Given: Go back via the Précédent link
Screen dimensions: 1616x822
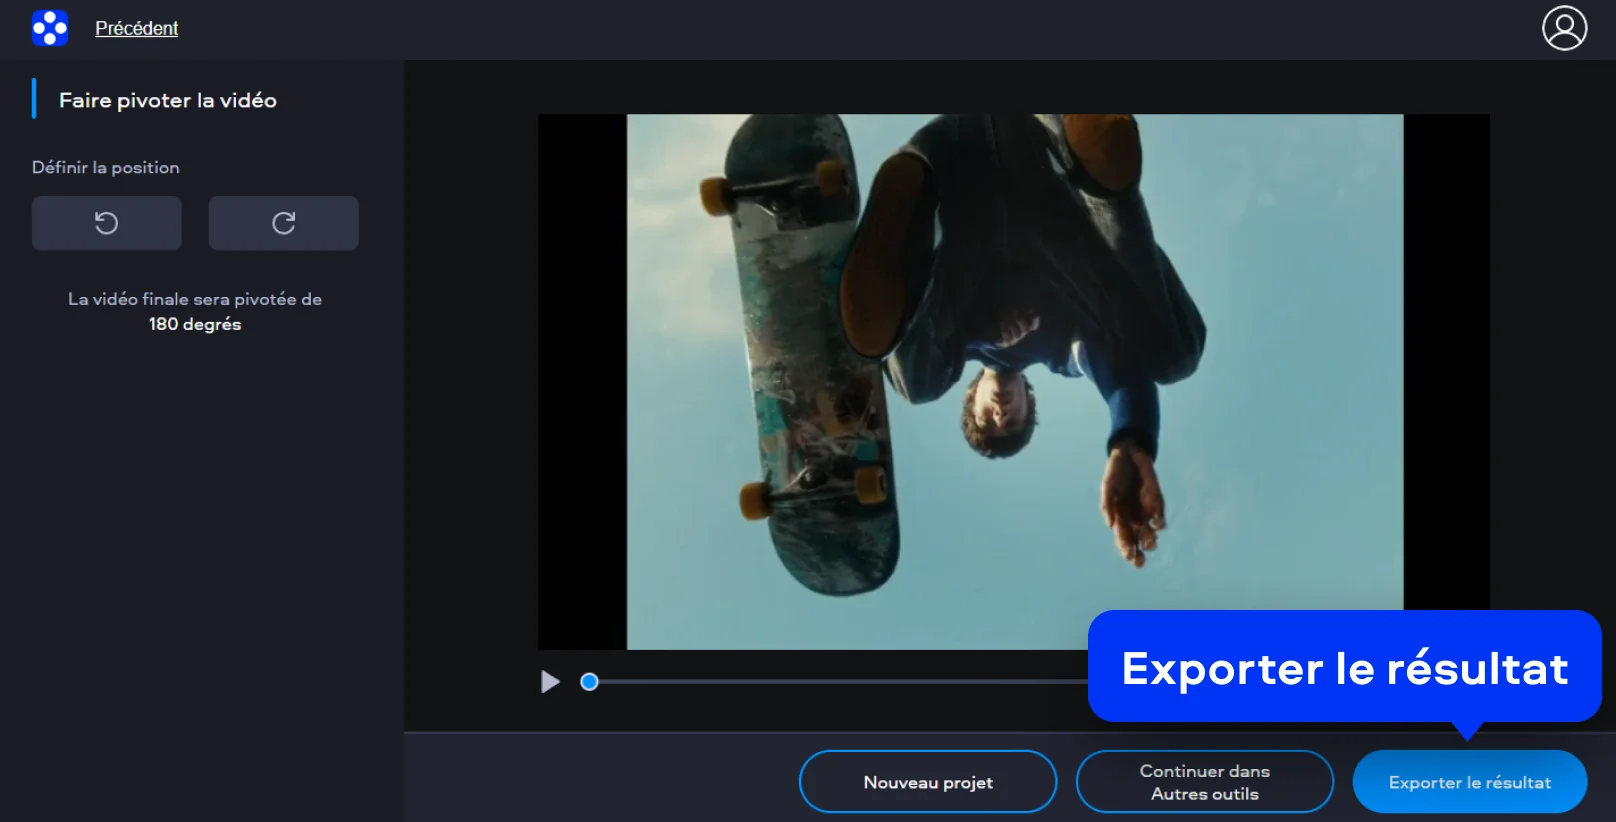Looking at the screenshot, I should [136, 28].
